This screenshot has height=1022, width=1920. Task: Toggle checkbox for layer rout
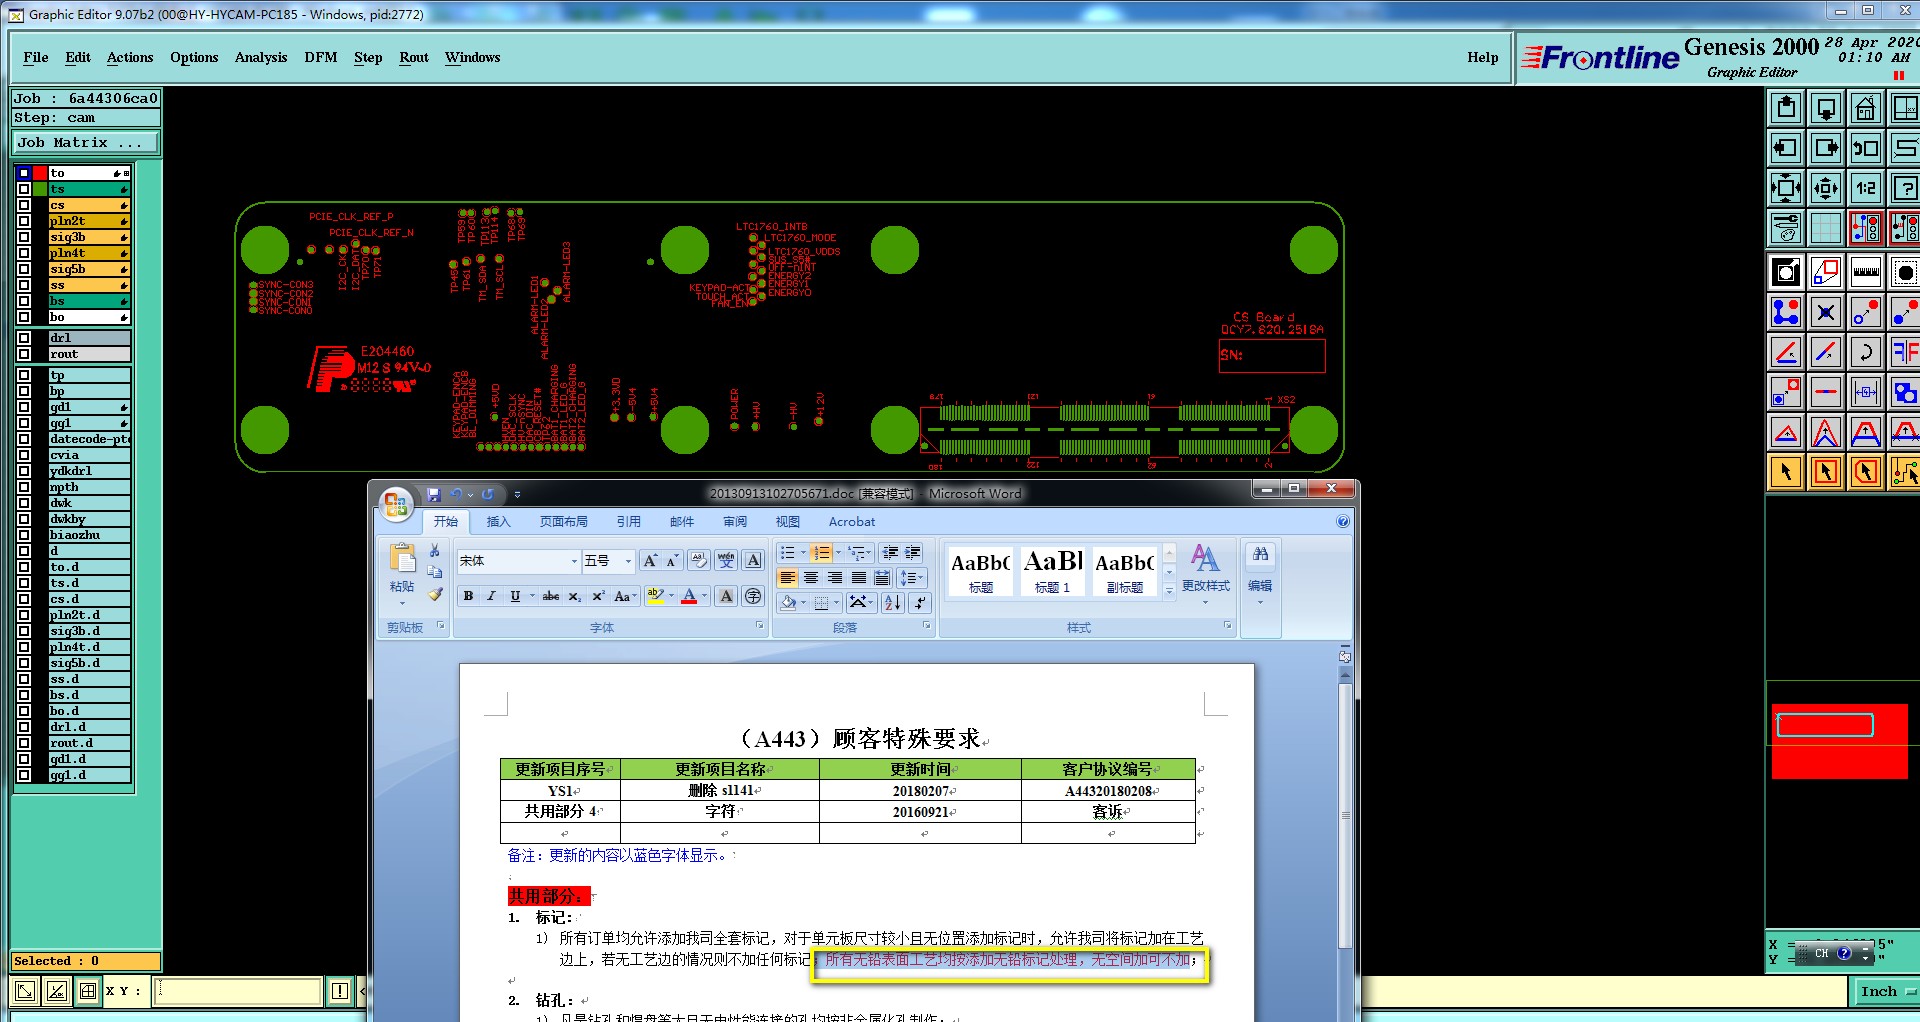coord(24,354)
